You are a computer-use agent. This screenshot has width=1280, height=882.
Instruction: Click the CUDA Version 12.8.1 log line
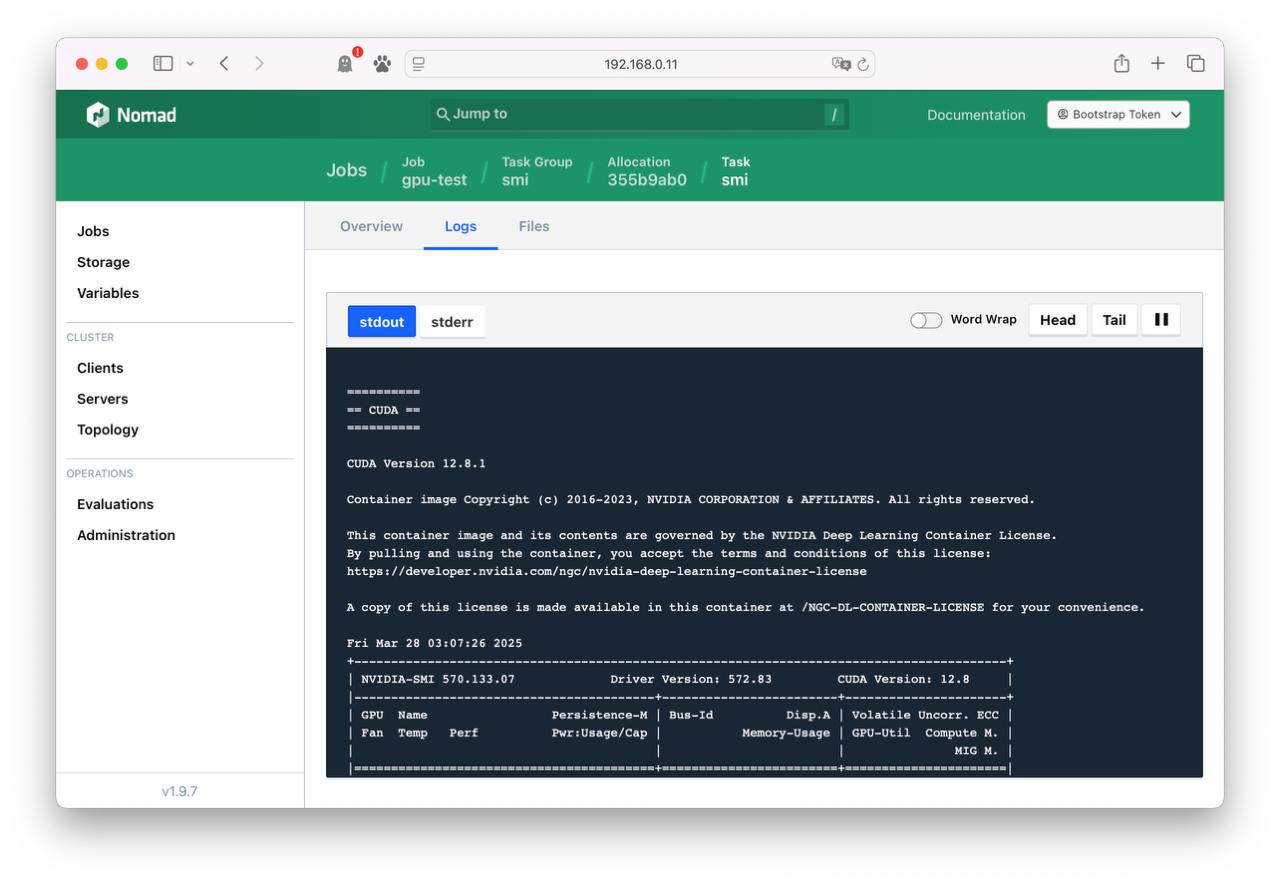416,464
